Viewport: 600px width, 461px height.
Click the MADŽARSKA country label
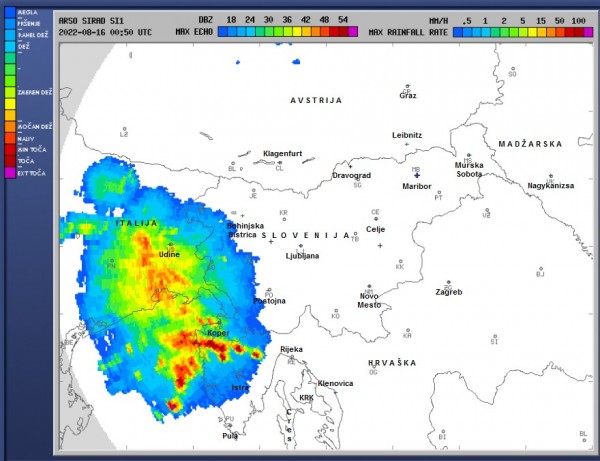coord(530,144)
